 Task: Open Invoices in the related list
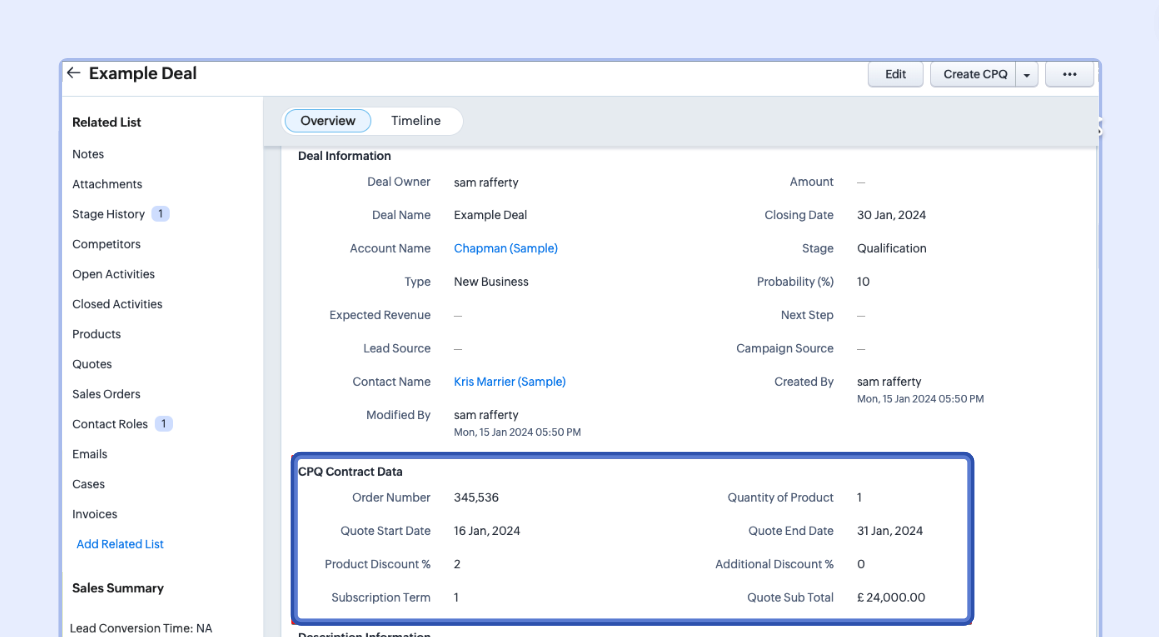pos(94,514)
